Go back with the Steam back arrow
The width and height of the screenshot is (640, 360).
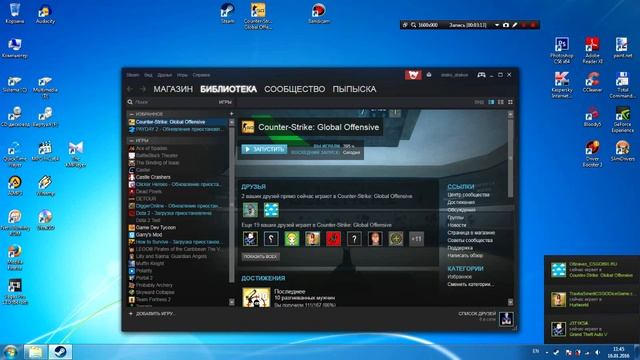(x=130, y=89)
